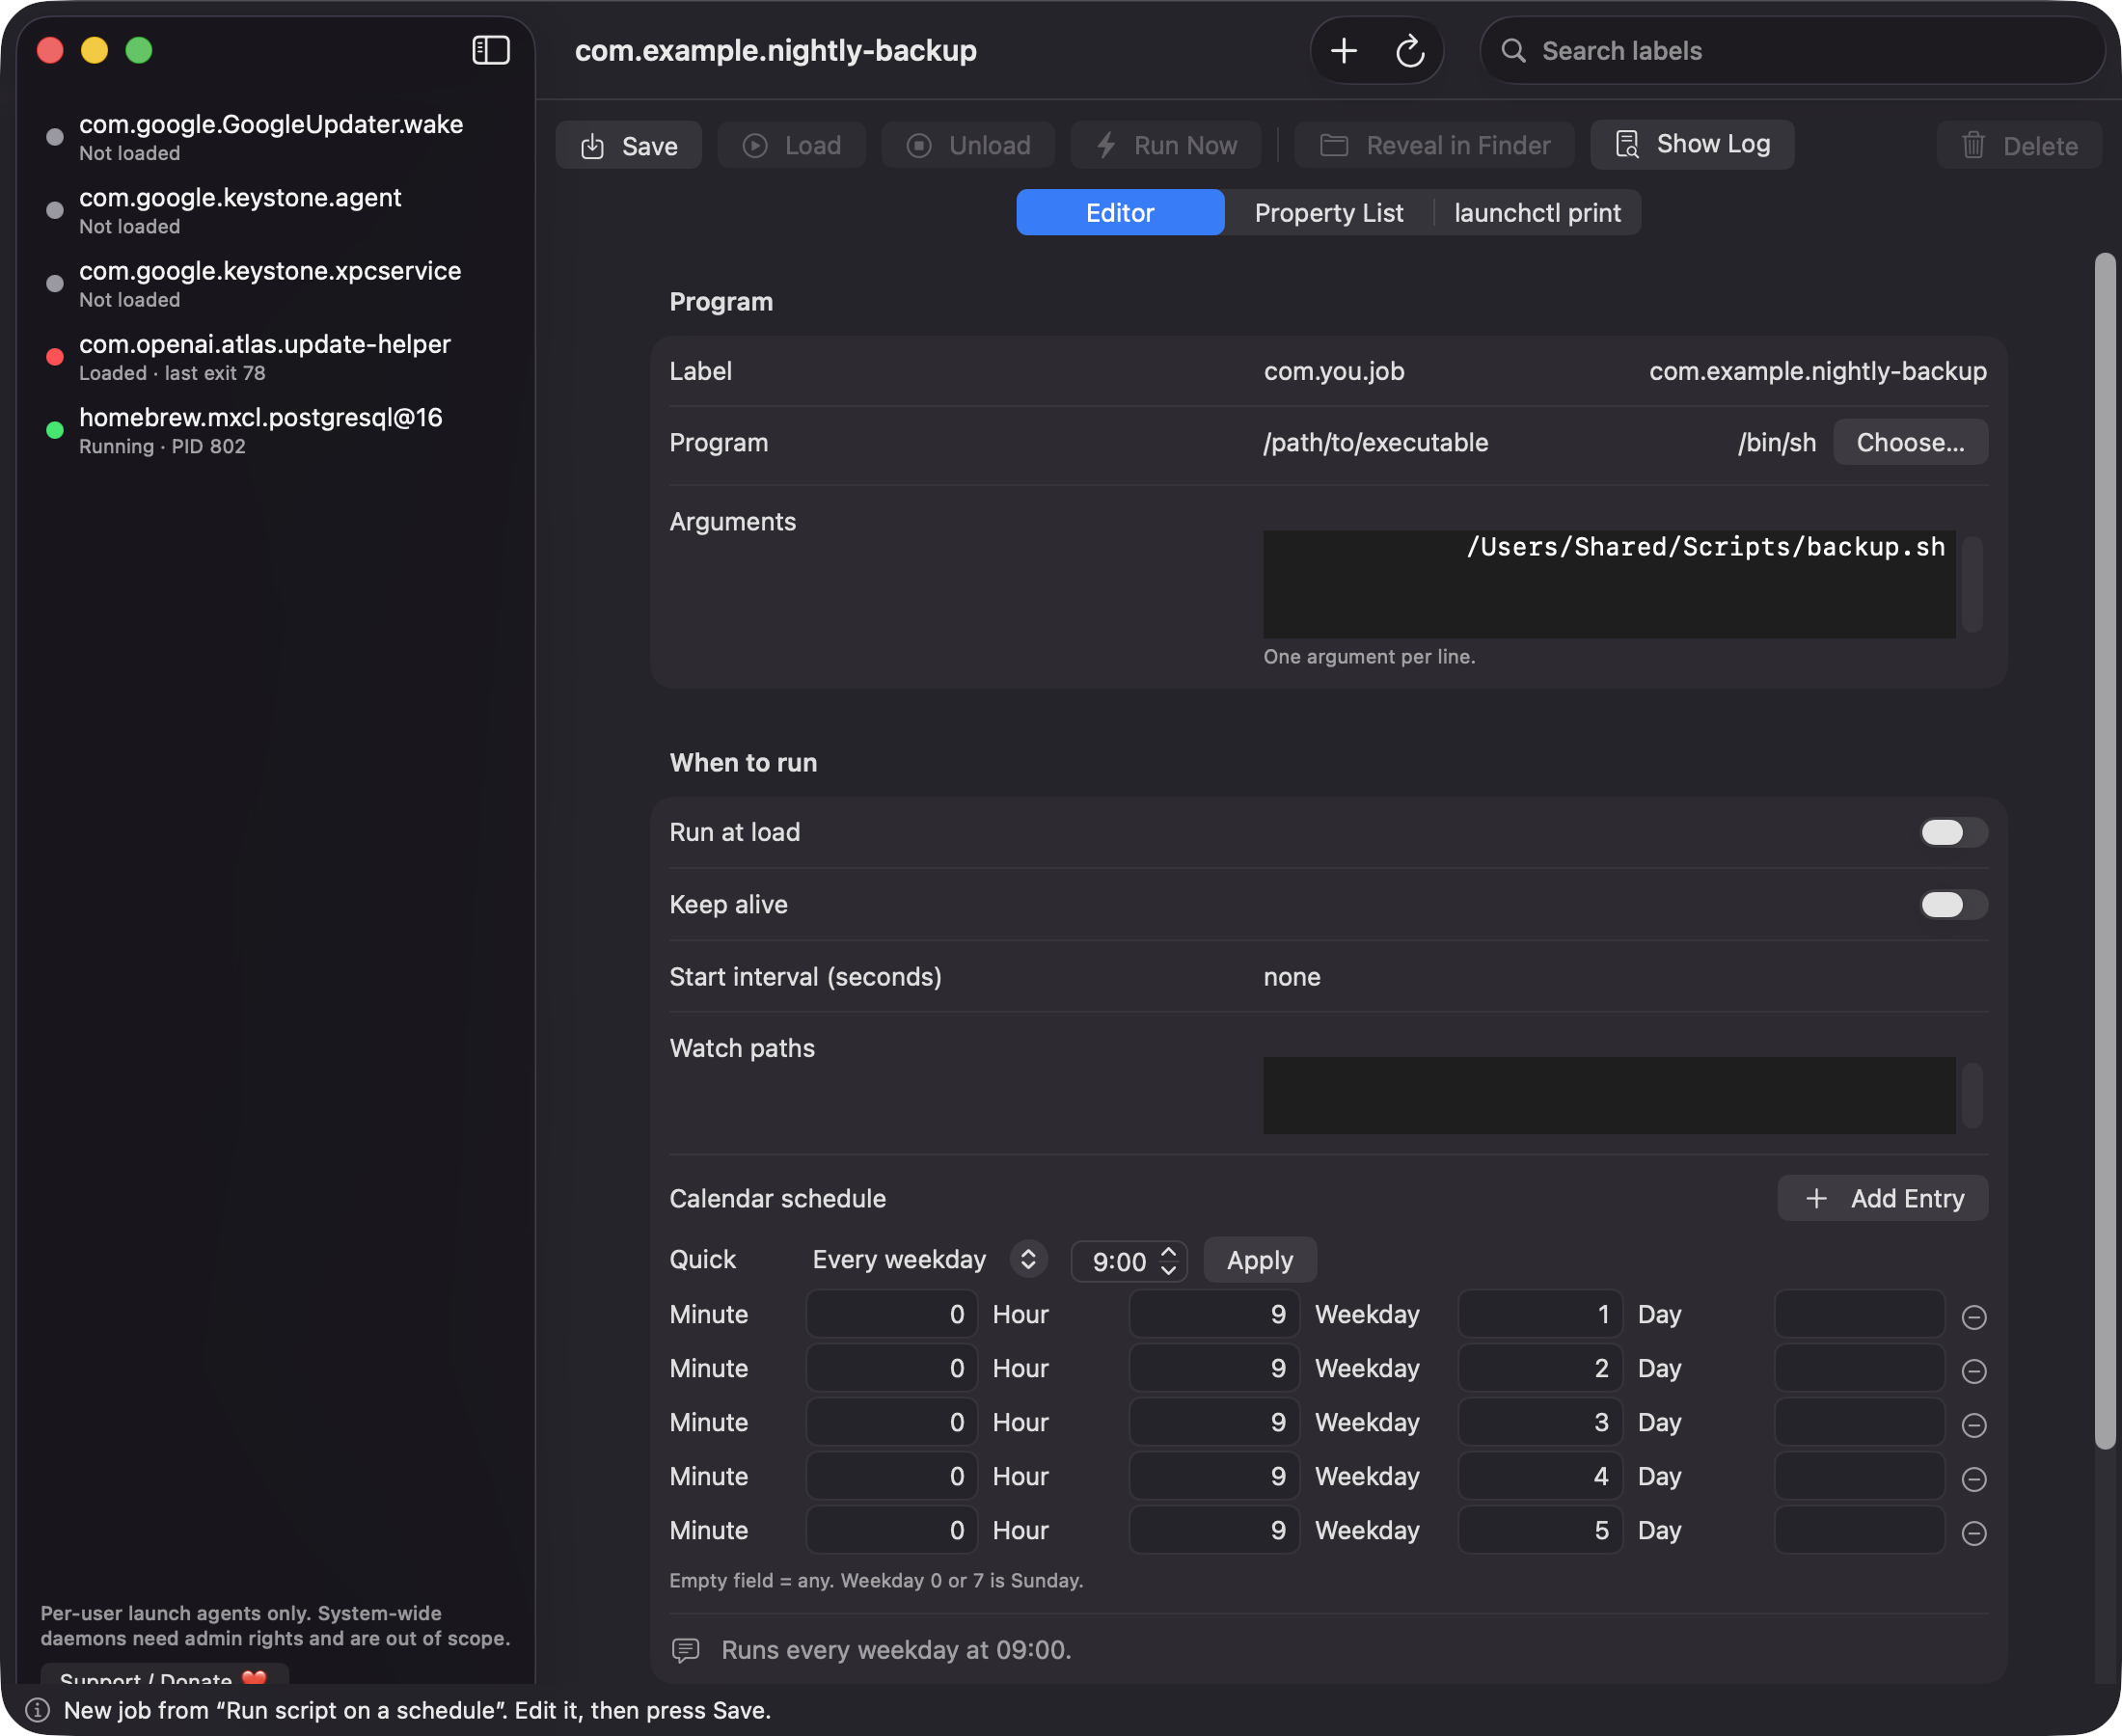Image resolution: width=2122 pixels, height=1736 pixels.
Task: Click the Arguments text area
Action: (x=1609, y=584)
